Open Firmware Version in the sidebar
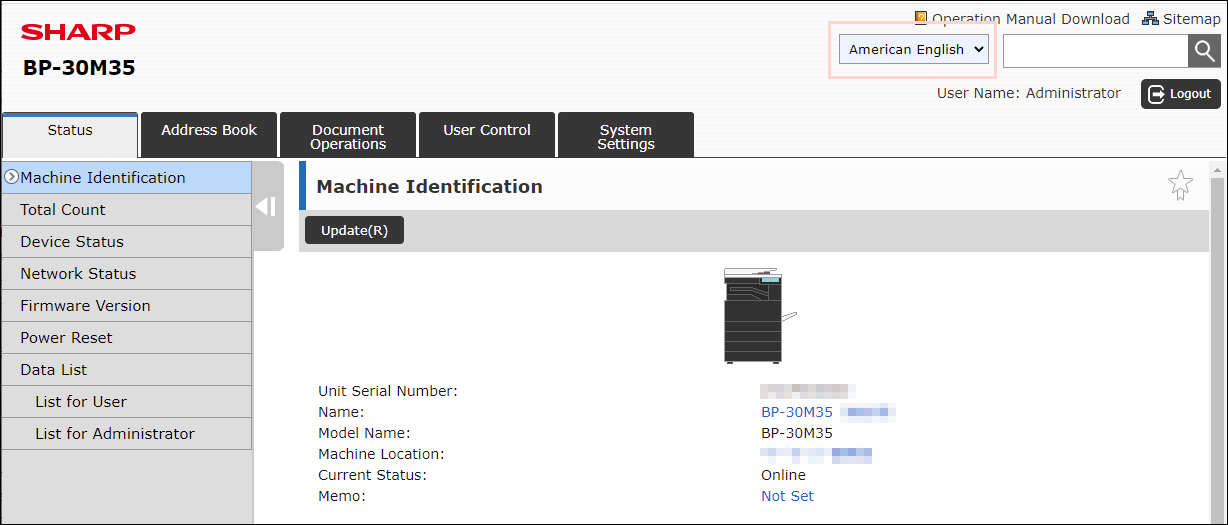The height and width of the screenshot is (525, 1228). 126,306
